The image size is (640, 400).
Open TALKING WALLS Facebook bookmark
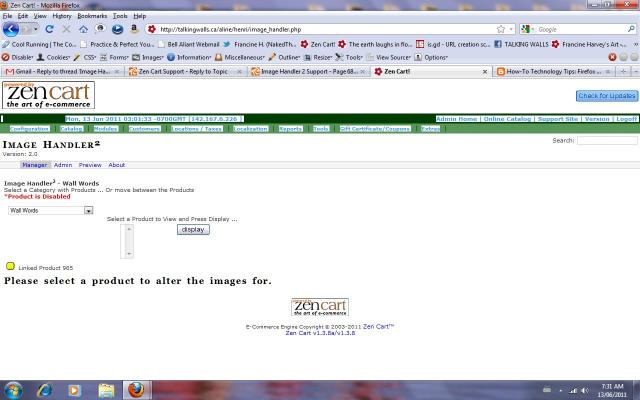[x=521, y=44]
